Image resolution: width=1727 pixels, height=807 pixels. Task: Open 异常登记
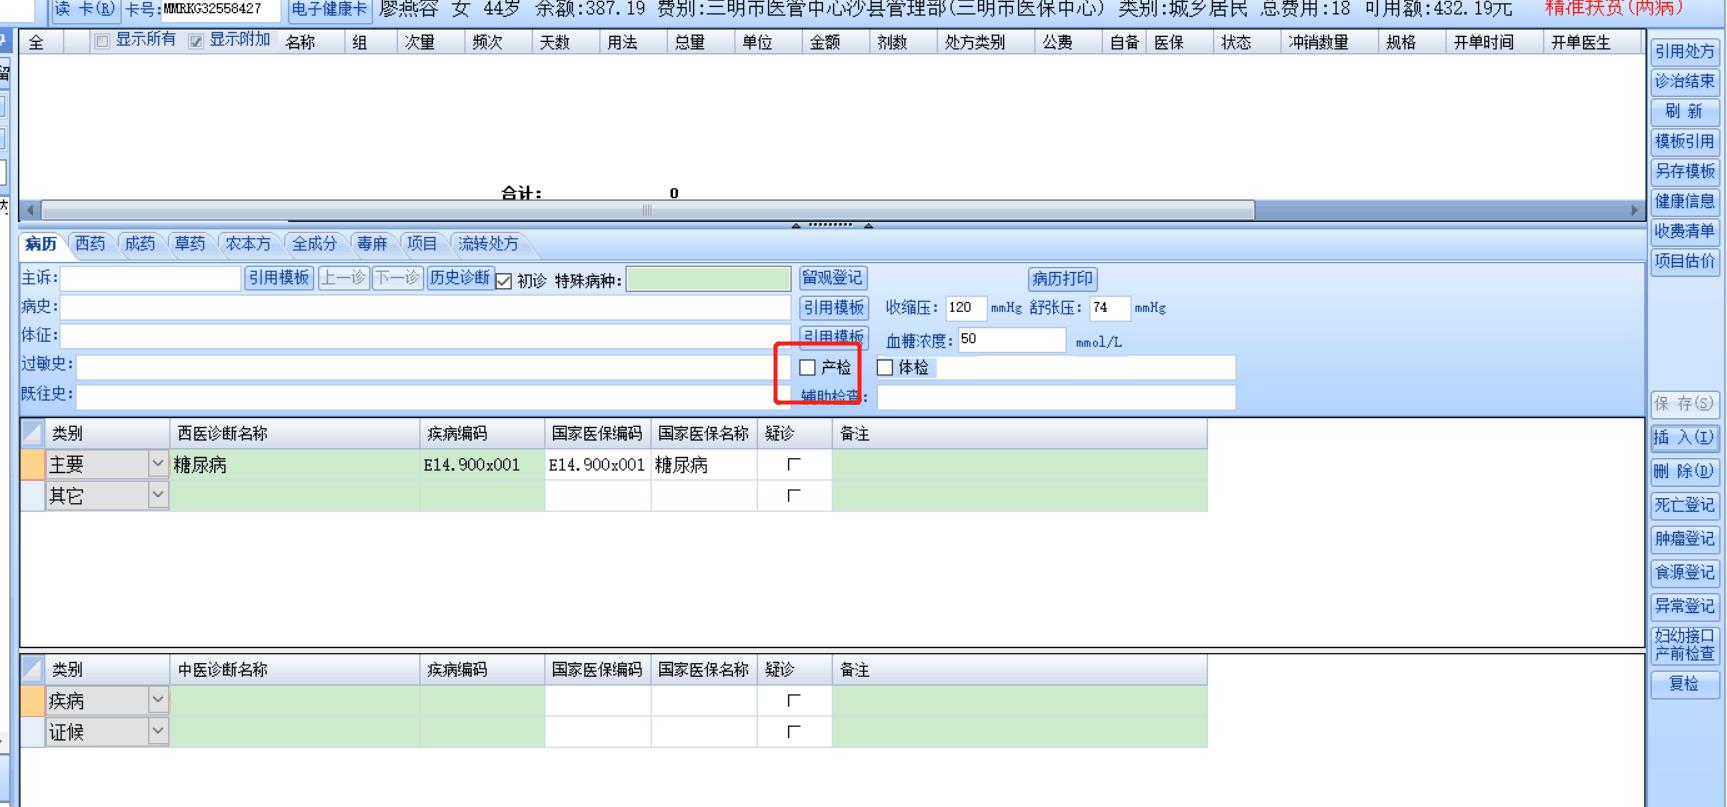[x=1685, y=606]
